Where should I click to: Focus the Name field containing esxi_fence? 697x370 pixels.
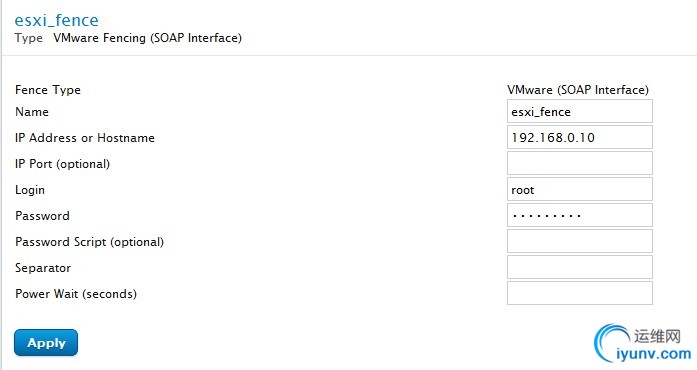[x=580, y=111]
